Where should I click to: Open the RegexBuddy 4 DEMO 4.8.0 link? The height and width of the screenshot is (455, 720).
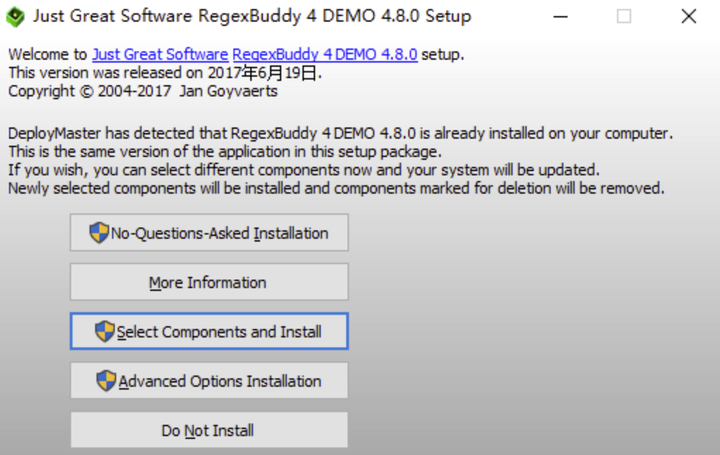(325, 55)
